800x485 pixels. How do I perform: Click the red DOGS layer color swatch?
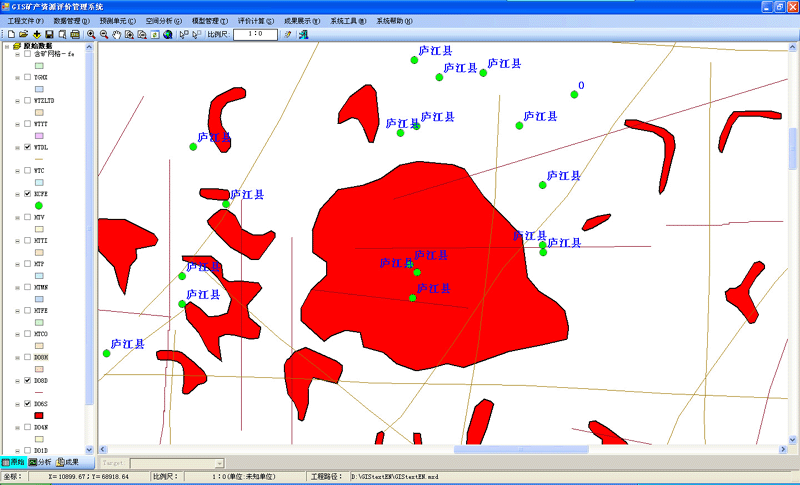tap(39, 415)
